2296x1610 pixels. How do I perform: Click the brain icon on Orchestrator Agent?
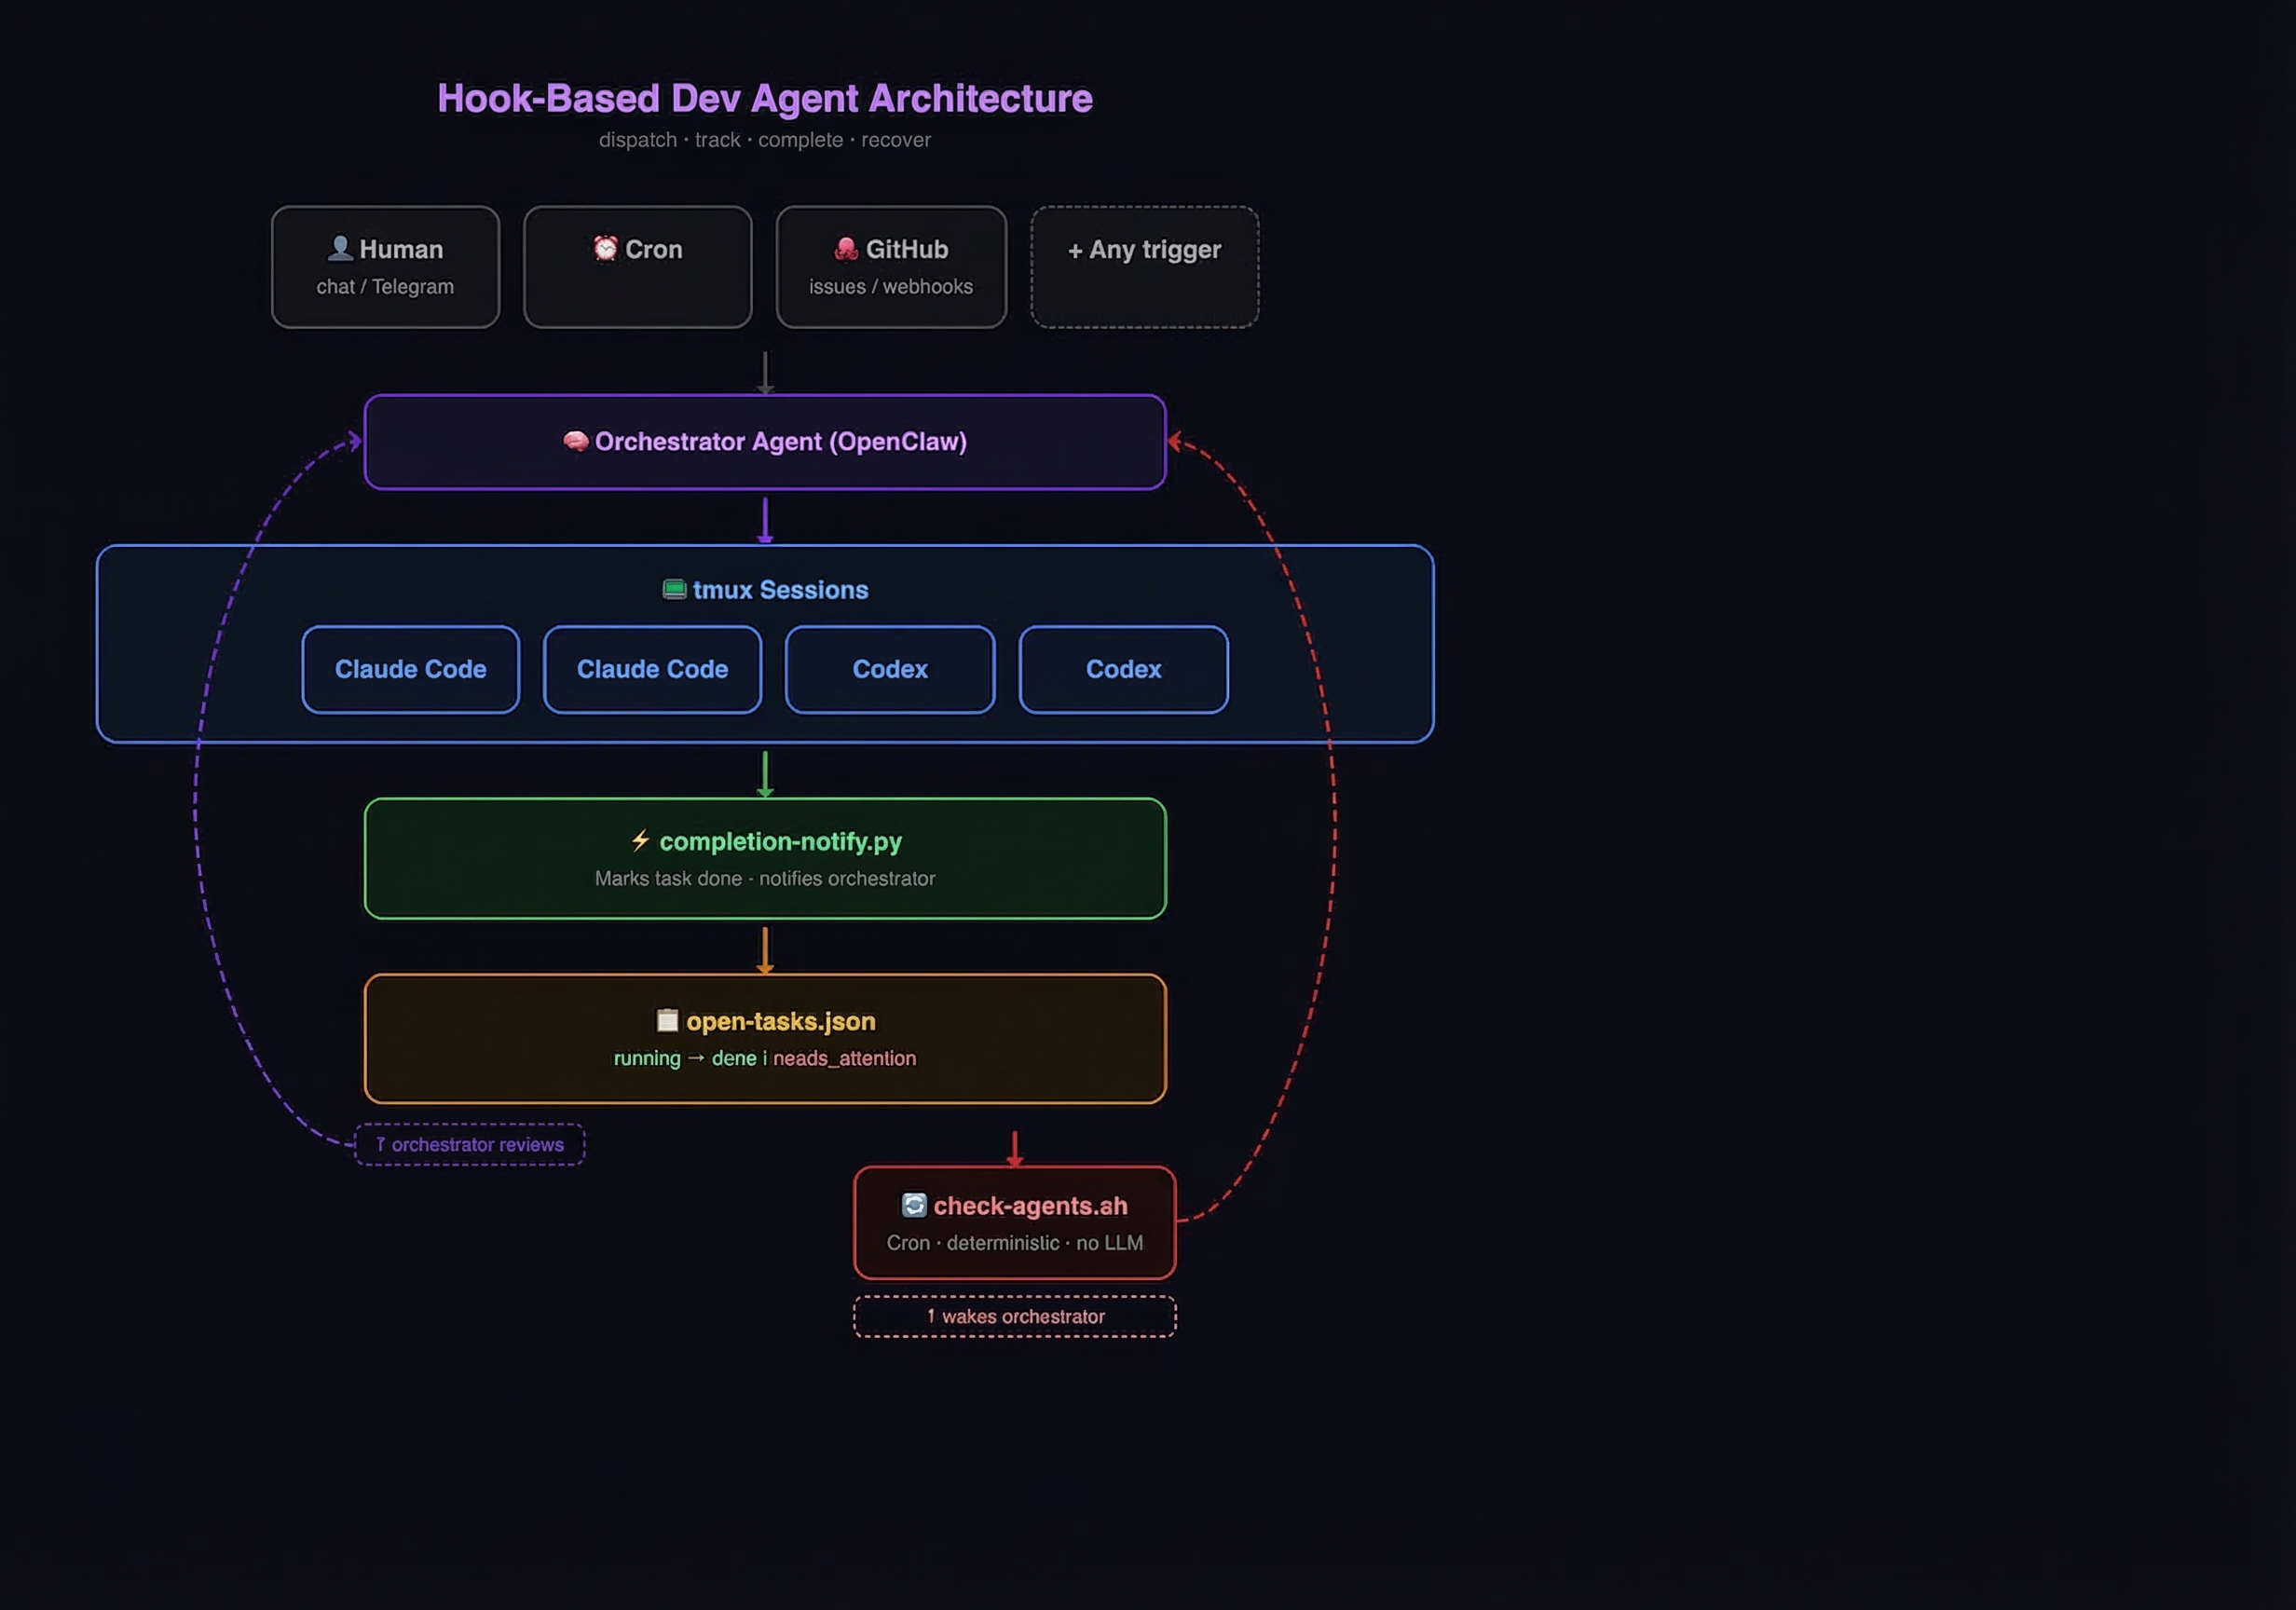tap(575, 441)
